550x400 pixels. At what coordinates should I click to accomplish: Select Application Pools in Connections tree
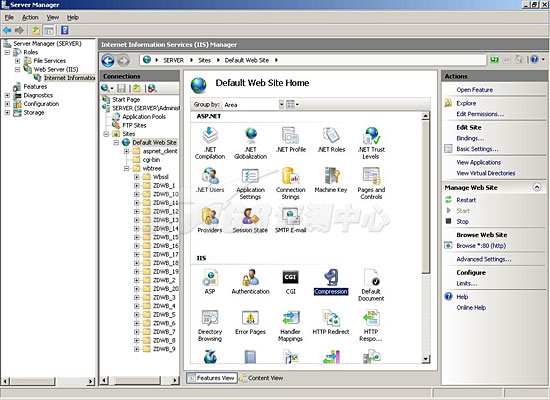(x=144, y=116)
